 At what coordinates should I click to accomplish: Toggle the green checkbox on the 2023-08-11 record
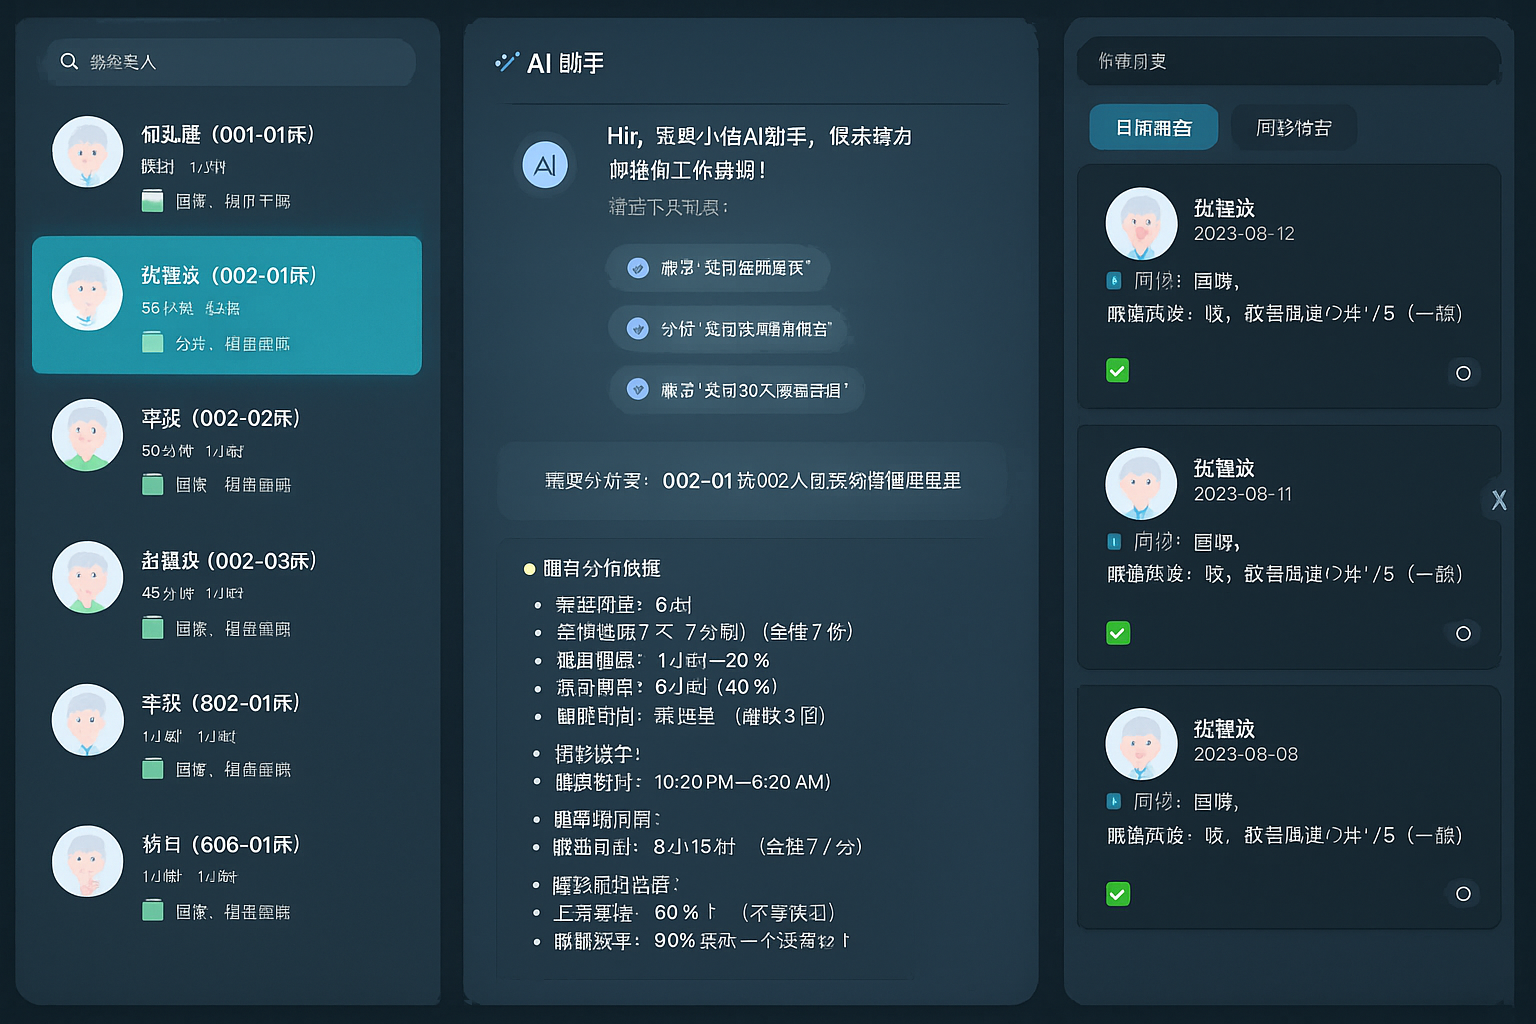[x=1117, y=632]
